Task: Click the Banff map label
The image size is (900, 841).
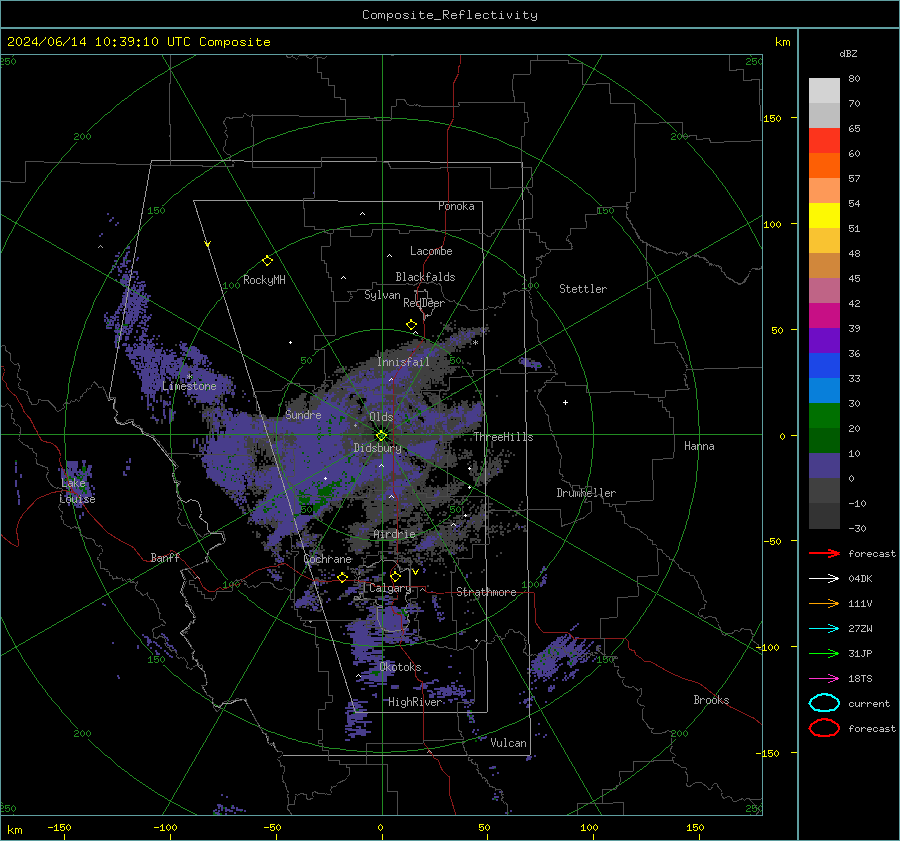Action: coord(165,557)
